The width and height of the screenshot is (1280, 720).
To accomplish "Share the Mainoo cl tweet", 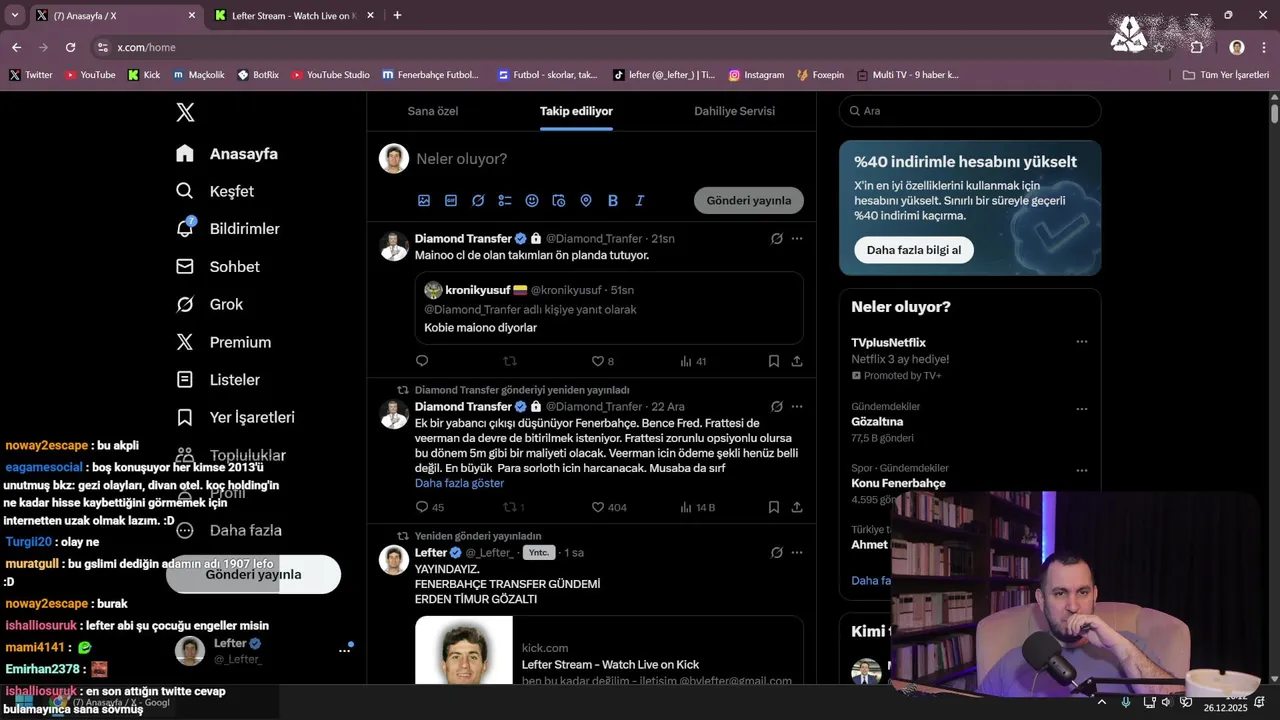I will click(797, 361).
